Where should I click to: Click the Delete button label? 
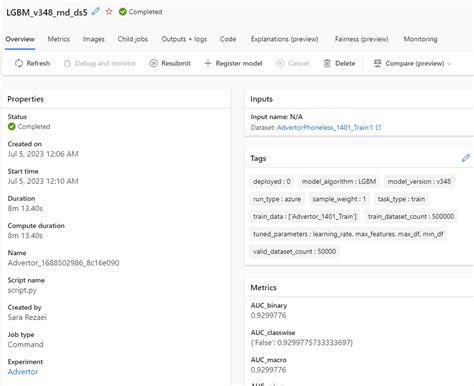tap(345, 63)
